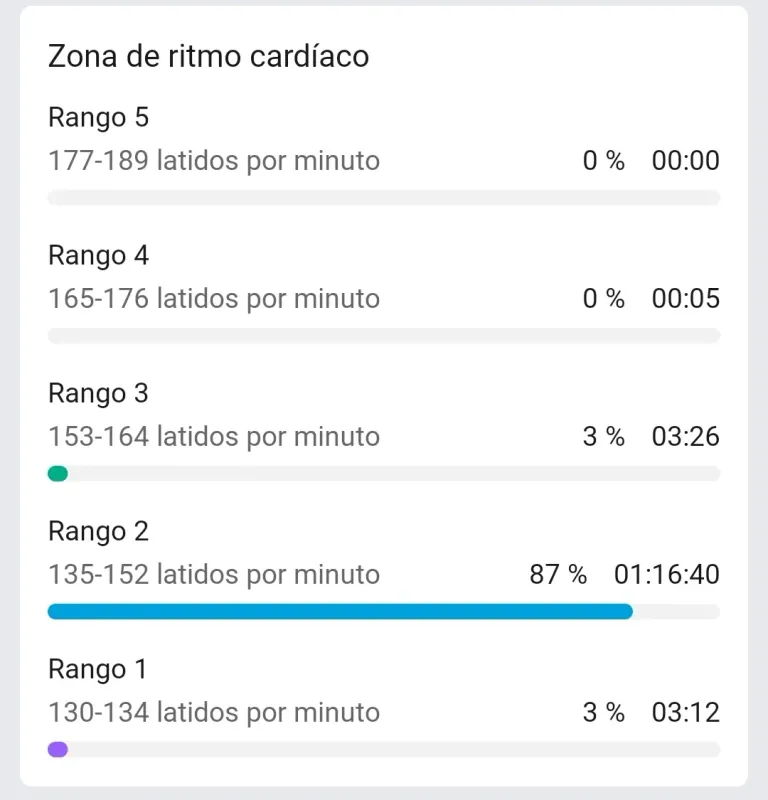This screenshot has height=800, width=768.
Task: Select the Rango 4 label
Action: [98, 255]
